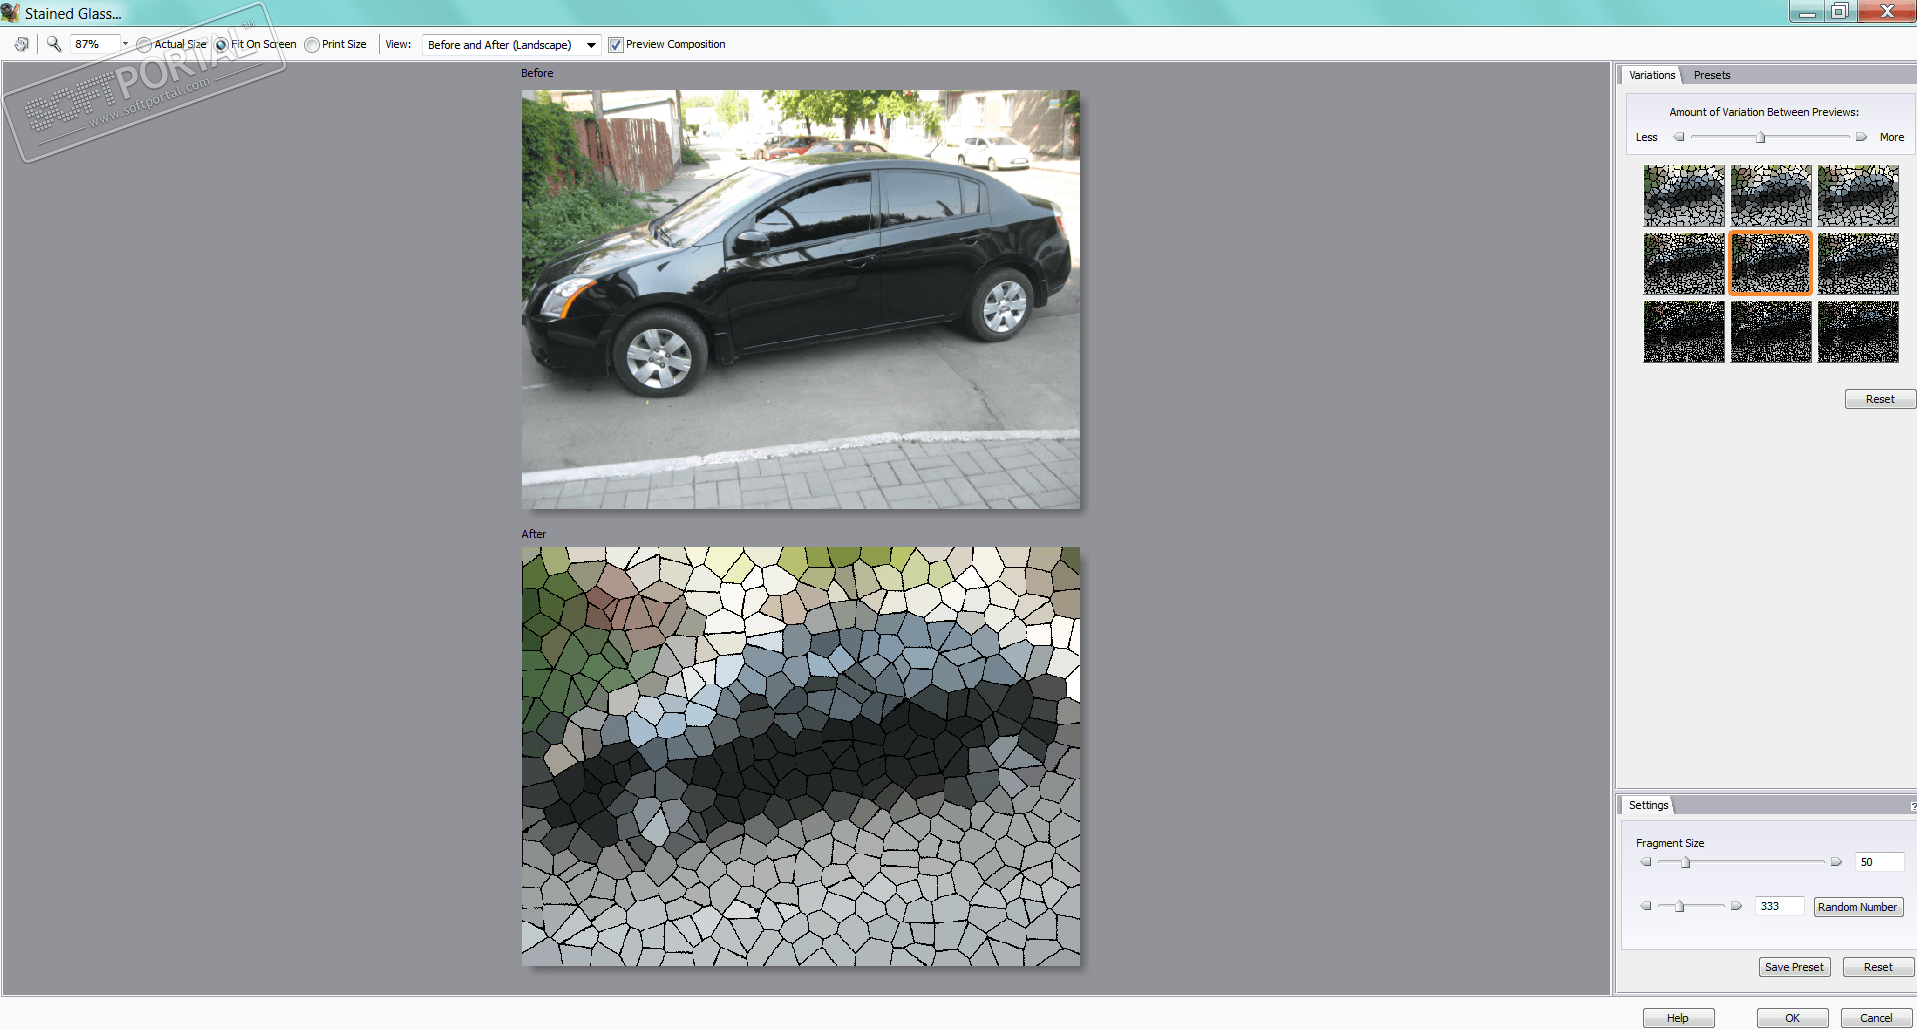Click the Fragment Size value field showing 50
The height and width of the screenshot is (1030, 1917).
tap(1879, 862)
